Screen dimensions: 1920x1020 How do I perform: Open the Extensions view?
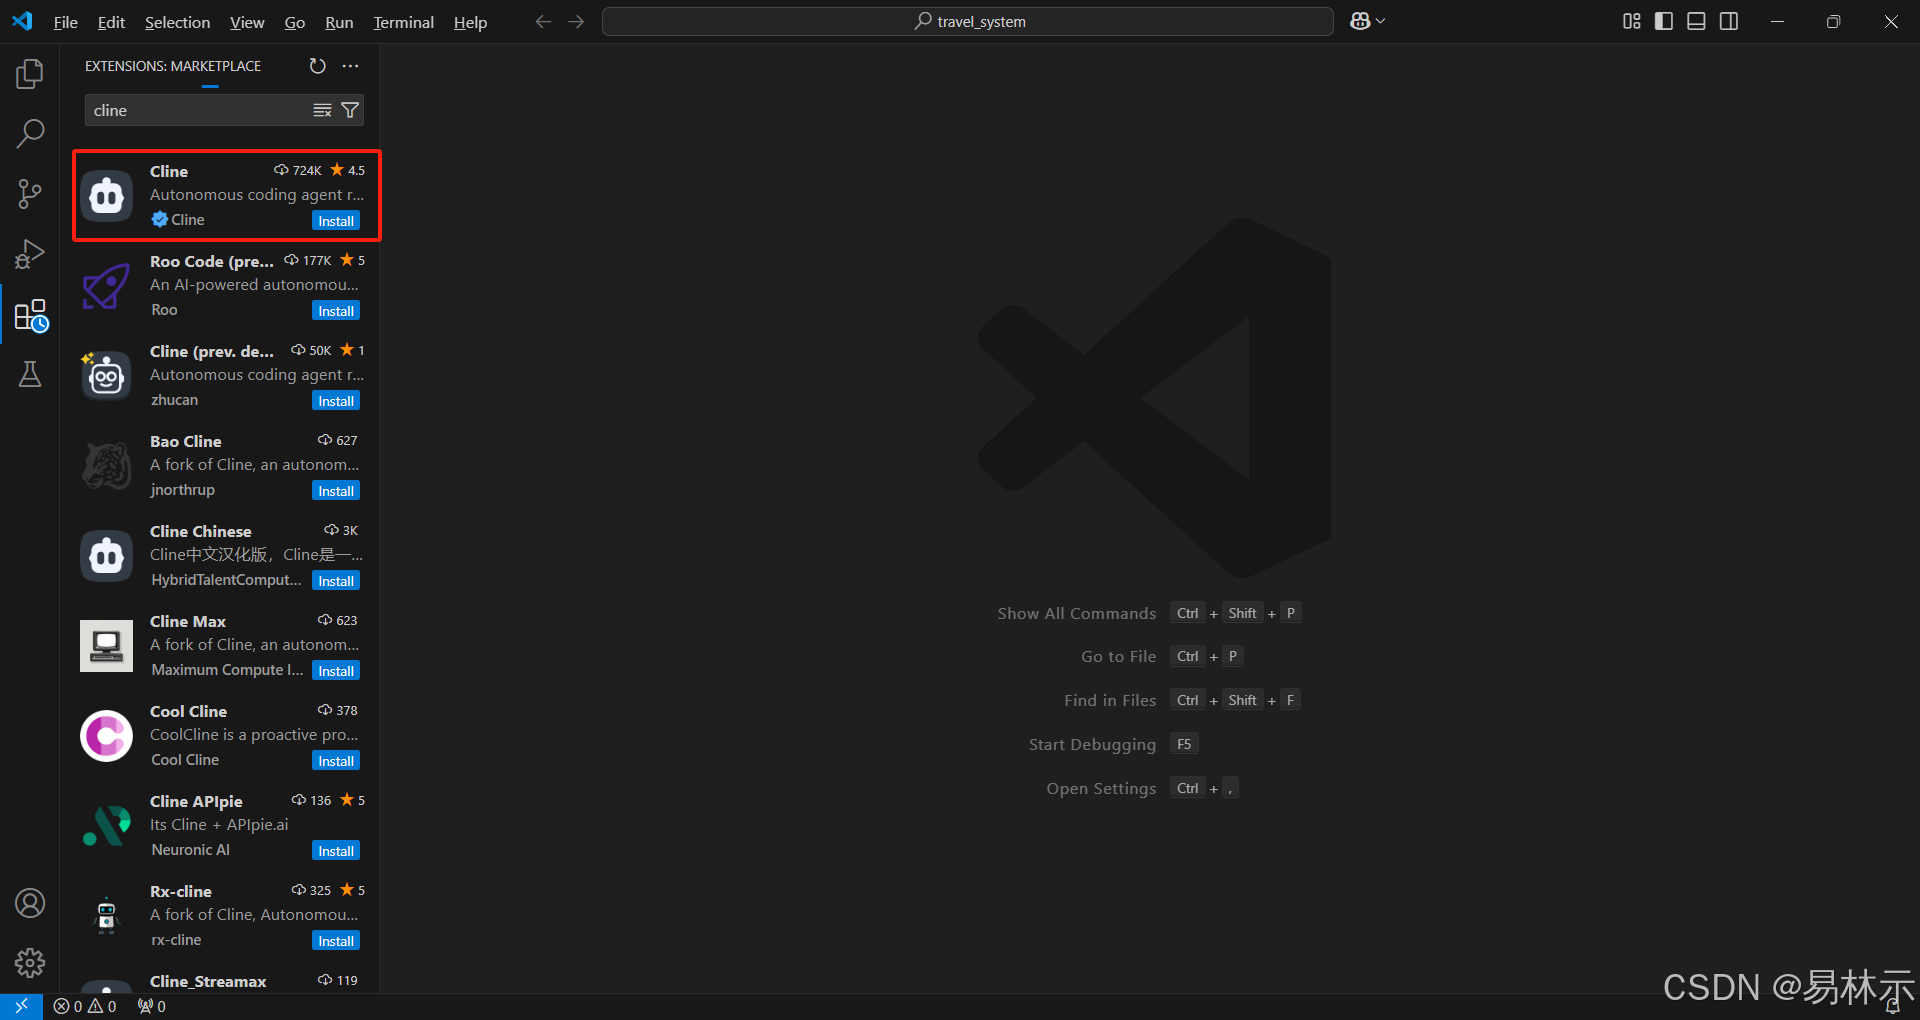(30, 316)
